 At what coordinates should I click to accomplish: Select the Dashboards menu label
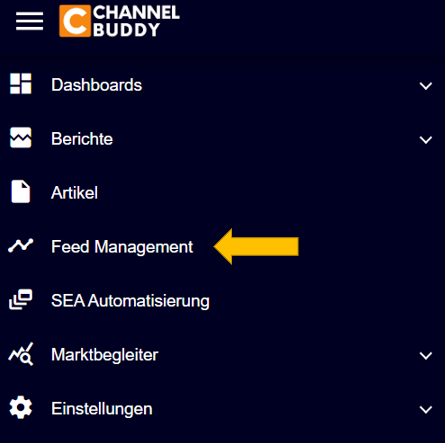pos(97,85)
